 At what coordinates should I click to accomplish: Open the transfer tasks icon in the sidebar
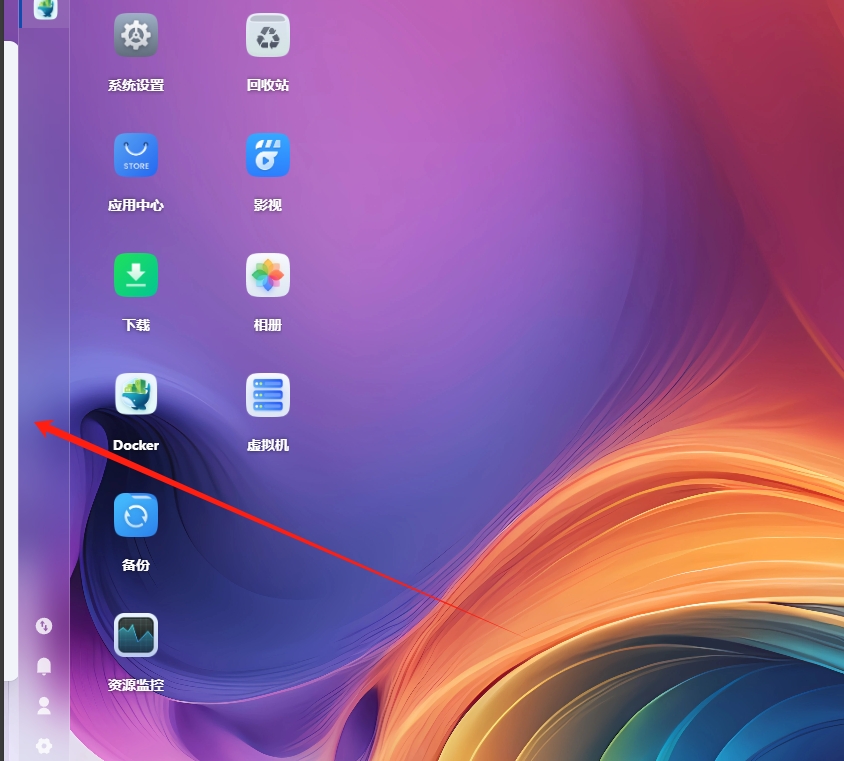[44, 626]
